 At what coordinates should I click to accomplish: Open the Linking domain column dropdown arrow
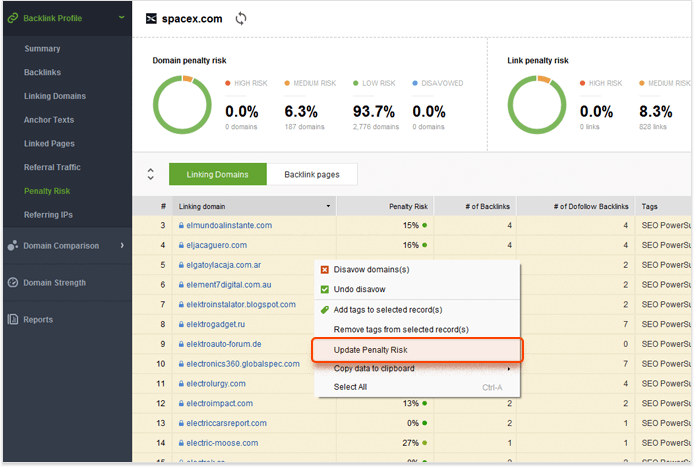[x=328, y=206]
